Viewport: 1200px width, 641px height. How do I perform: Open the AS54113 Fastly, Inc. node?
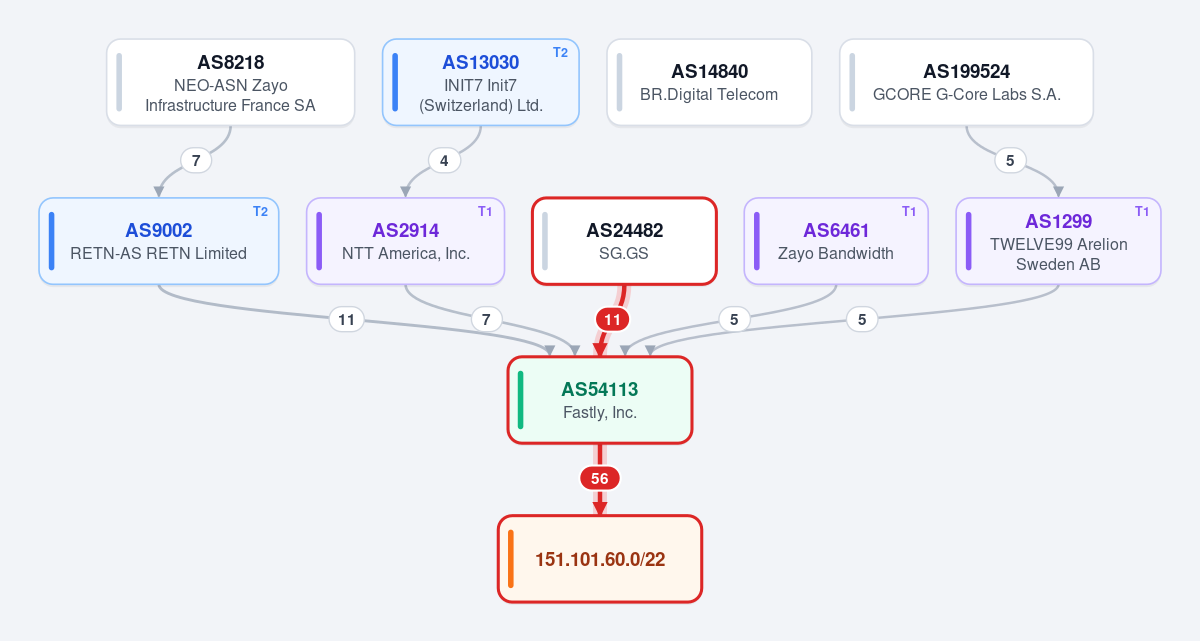600,400
